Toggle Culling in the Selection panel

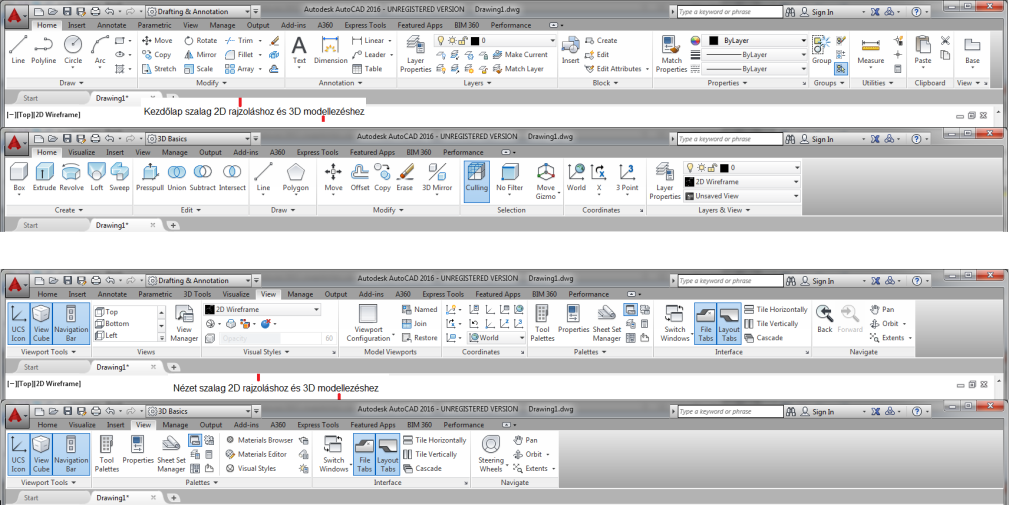(477, 180)
